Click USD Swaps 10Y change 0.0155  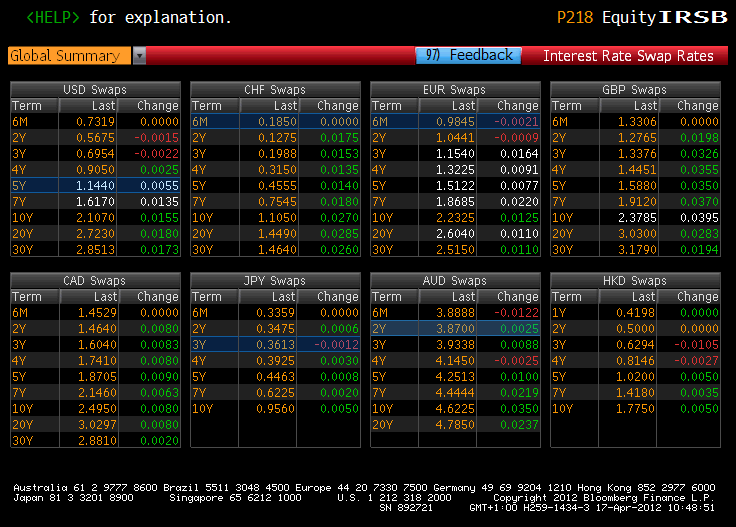[159, 217]
